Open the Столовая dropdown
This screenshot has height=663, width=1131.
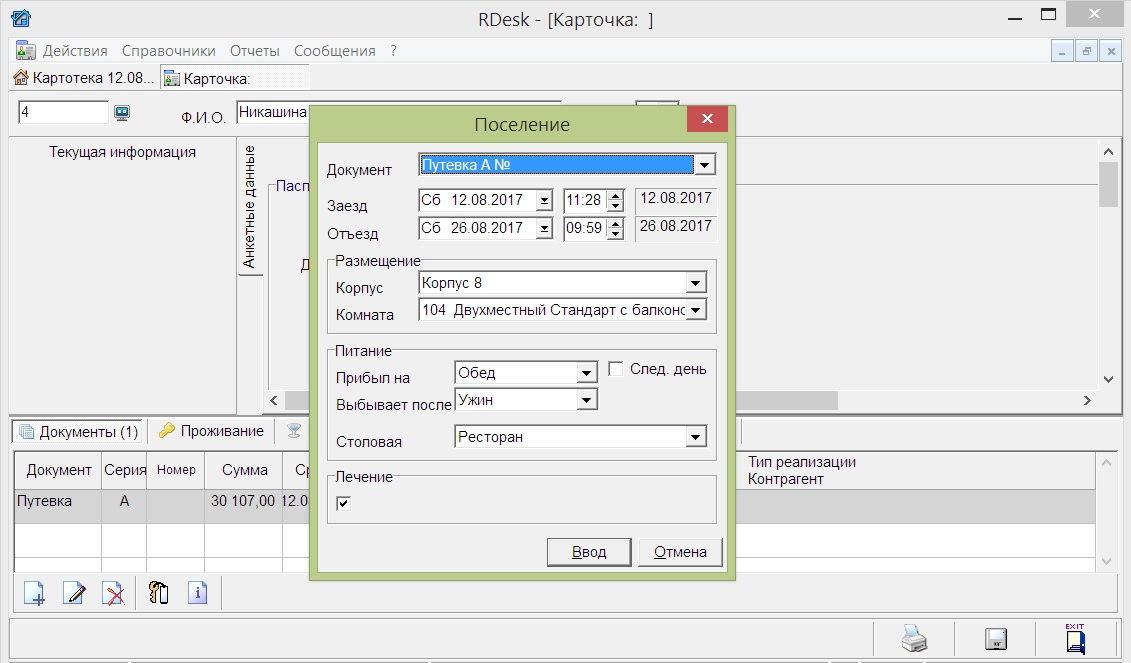pos(696,438)
